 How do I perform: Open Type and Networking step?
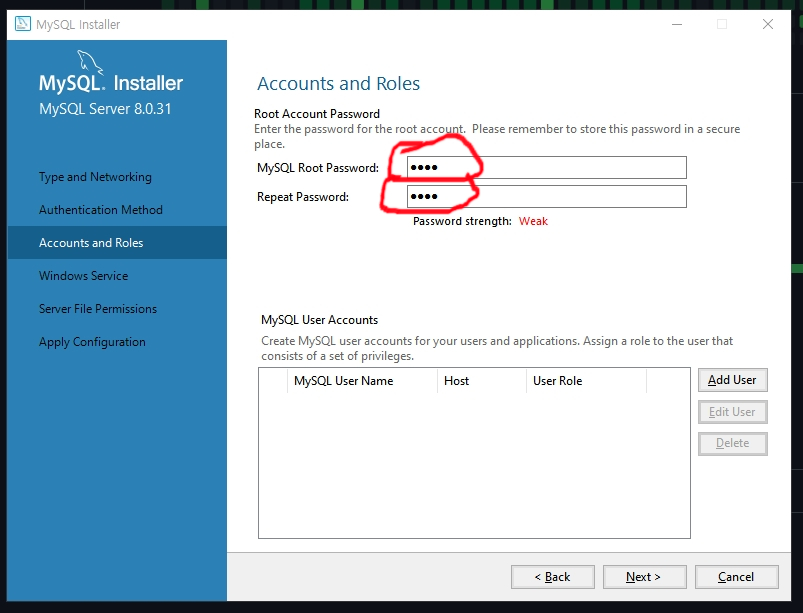click(95, 177)
